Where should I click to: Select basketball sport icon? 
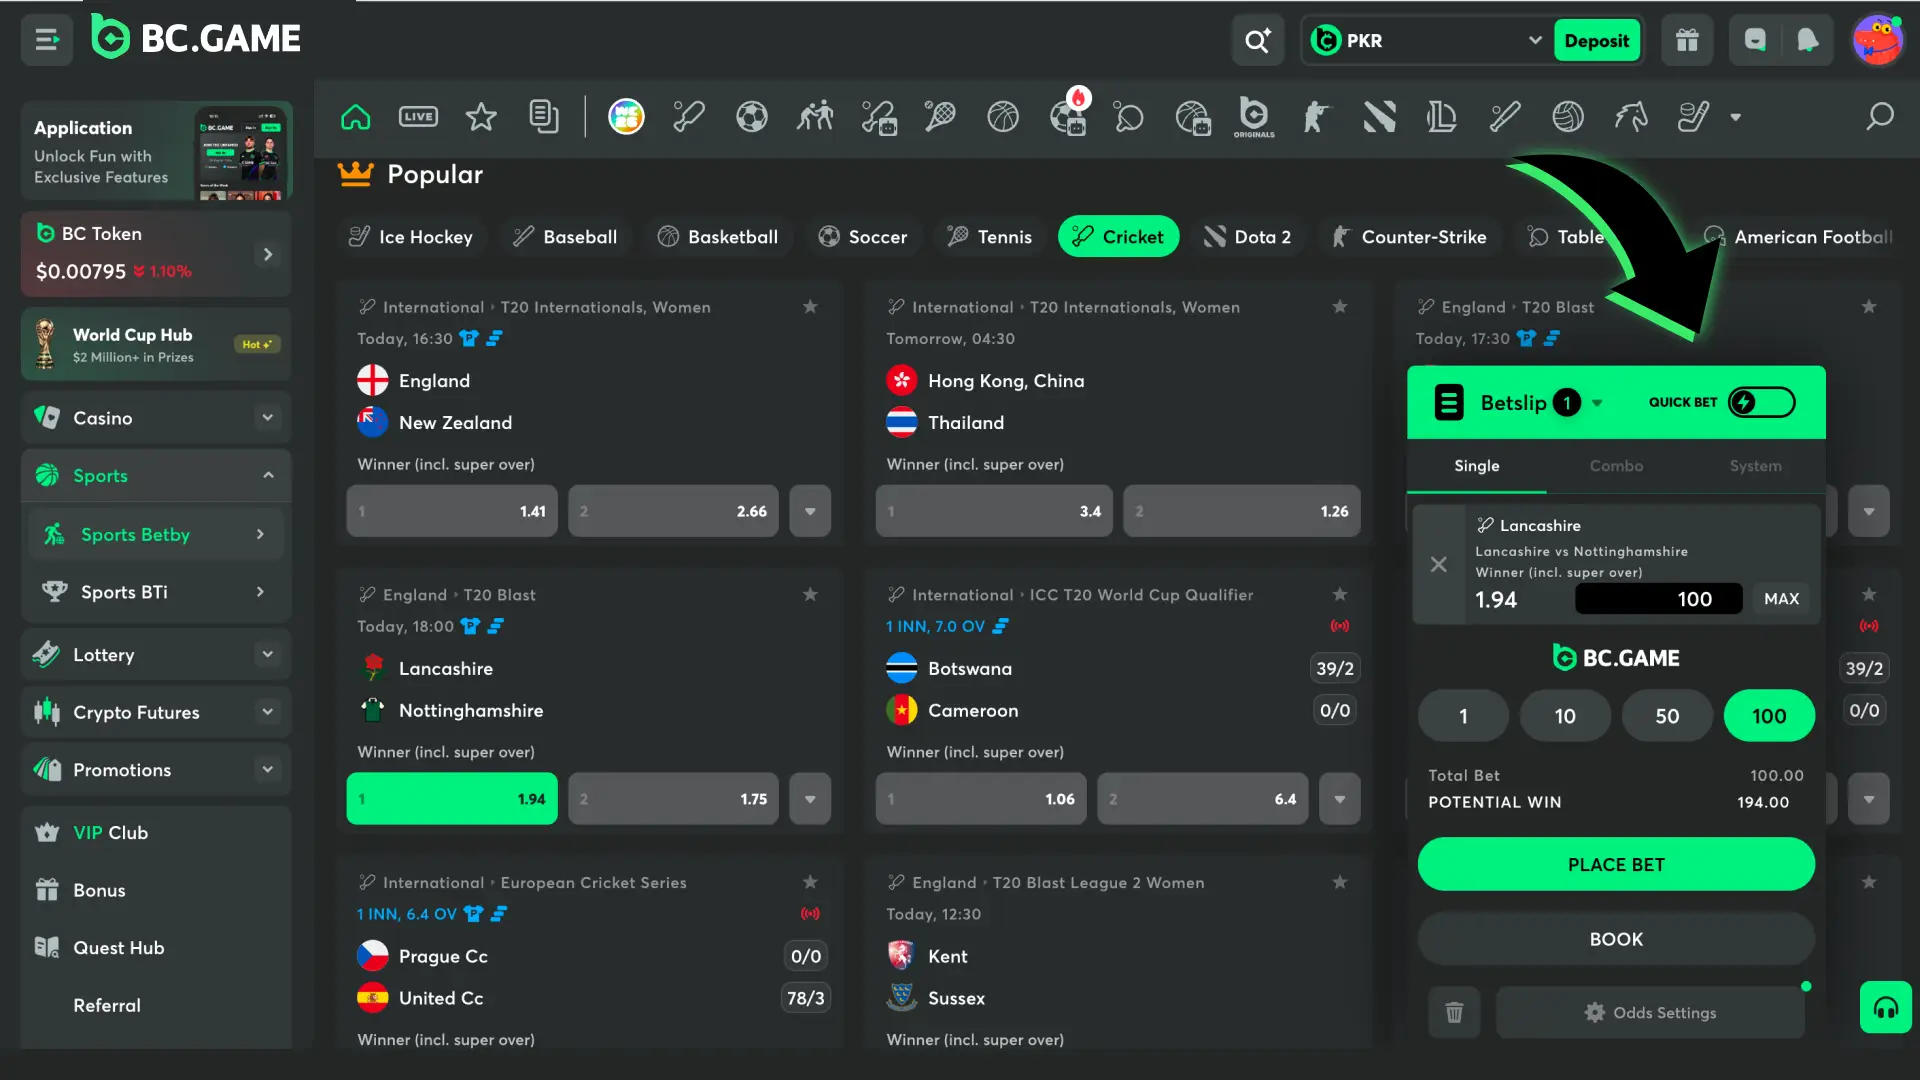click(1003, 117)
